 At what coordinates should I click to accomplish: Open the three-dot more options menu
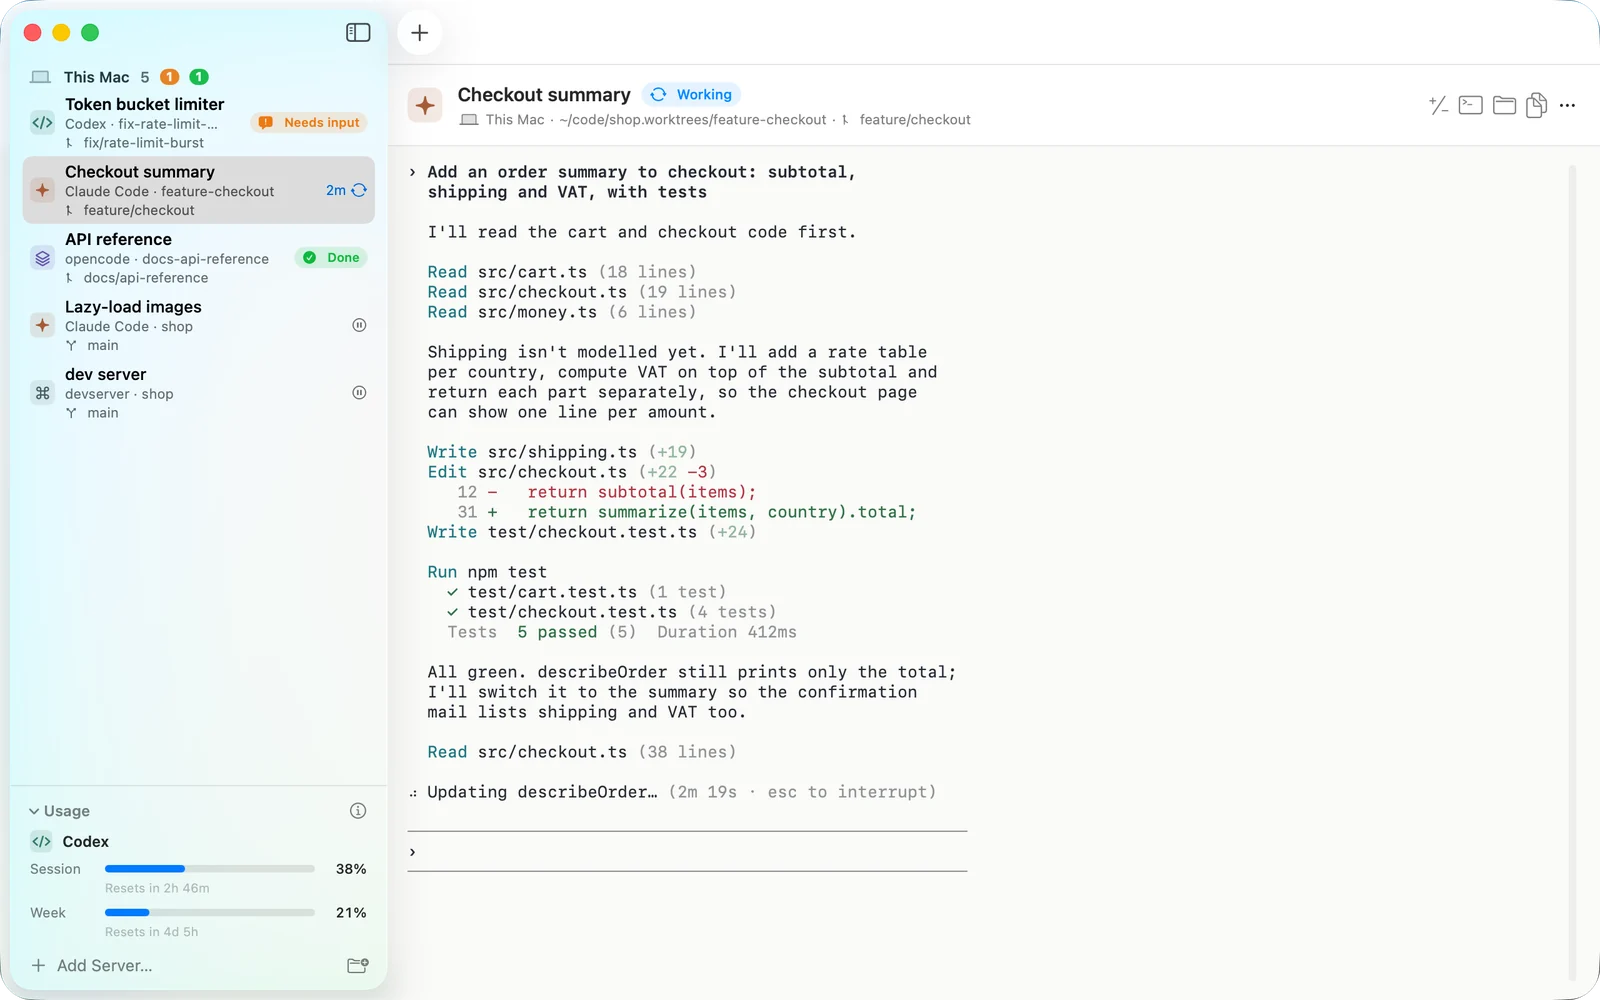pos(1567,105)
